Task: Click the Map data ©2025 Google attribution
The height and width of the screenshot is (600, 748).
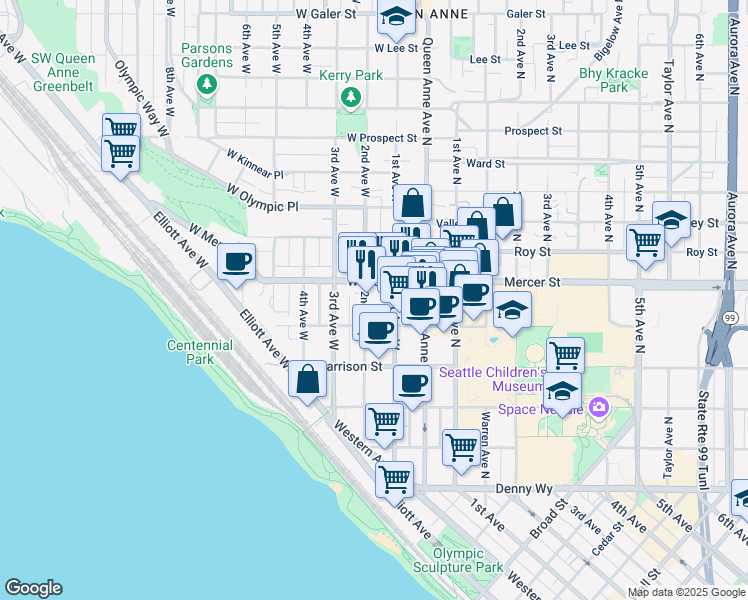Action: [686, 592]
